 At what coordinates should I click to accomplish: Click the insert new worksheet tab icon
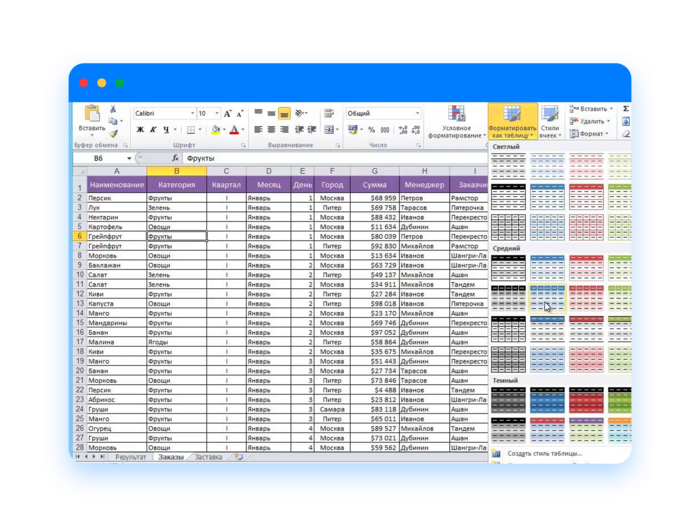click(239, 457)
